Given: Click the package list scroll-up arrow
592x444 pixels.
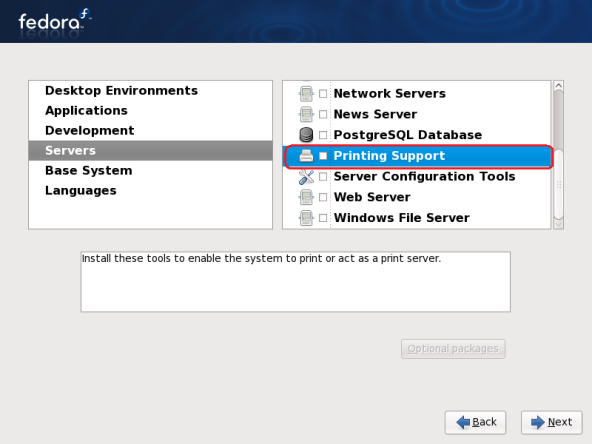Looking at the screenshot, I should click(558, 85).
